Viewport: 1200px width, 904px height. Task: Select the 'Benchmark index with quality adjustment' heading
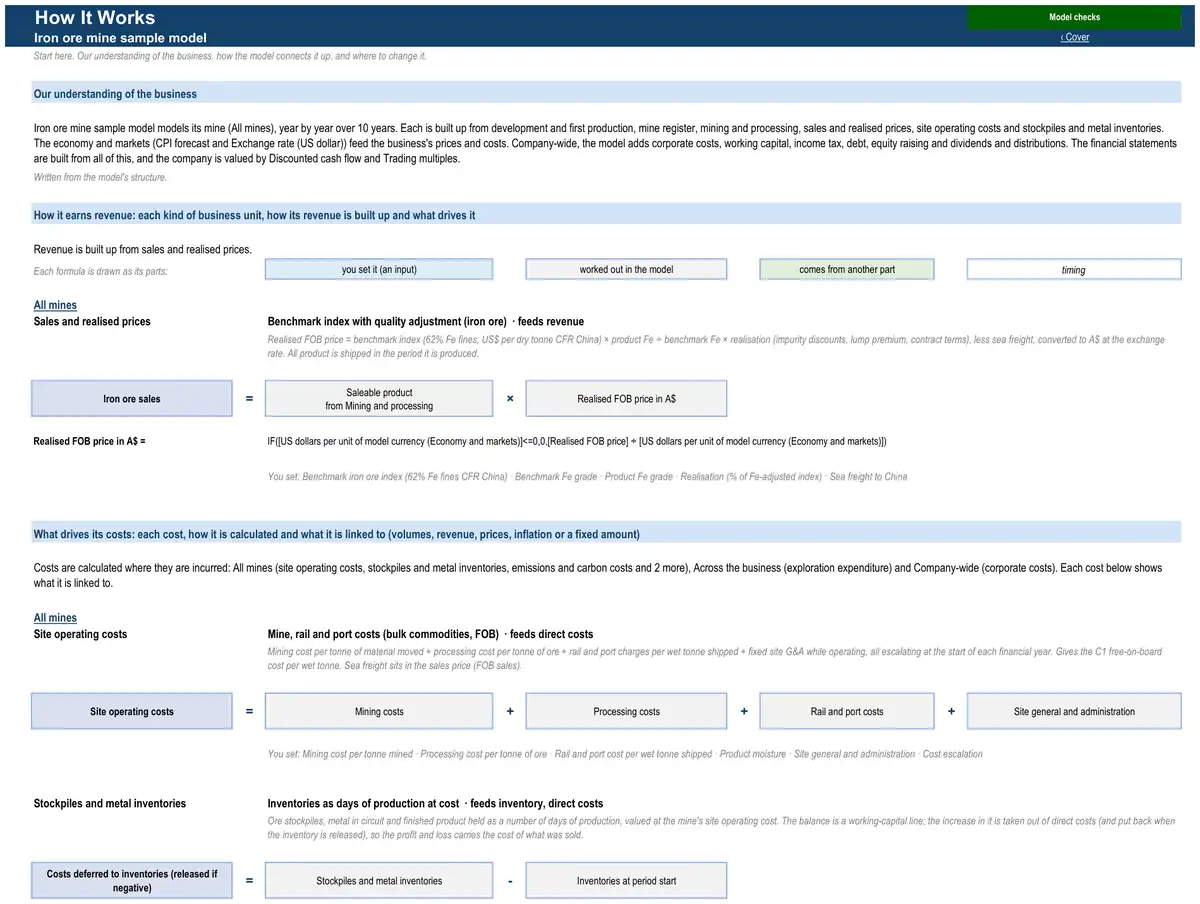coord(426,322)
